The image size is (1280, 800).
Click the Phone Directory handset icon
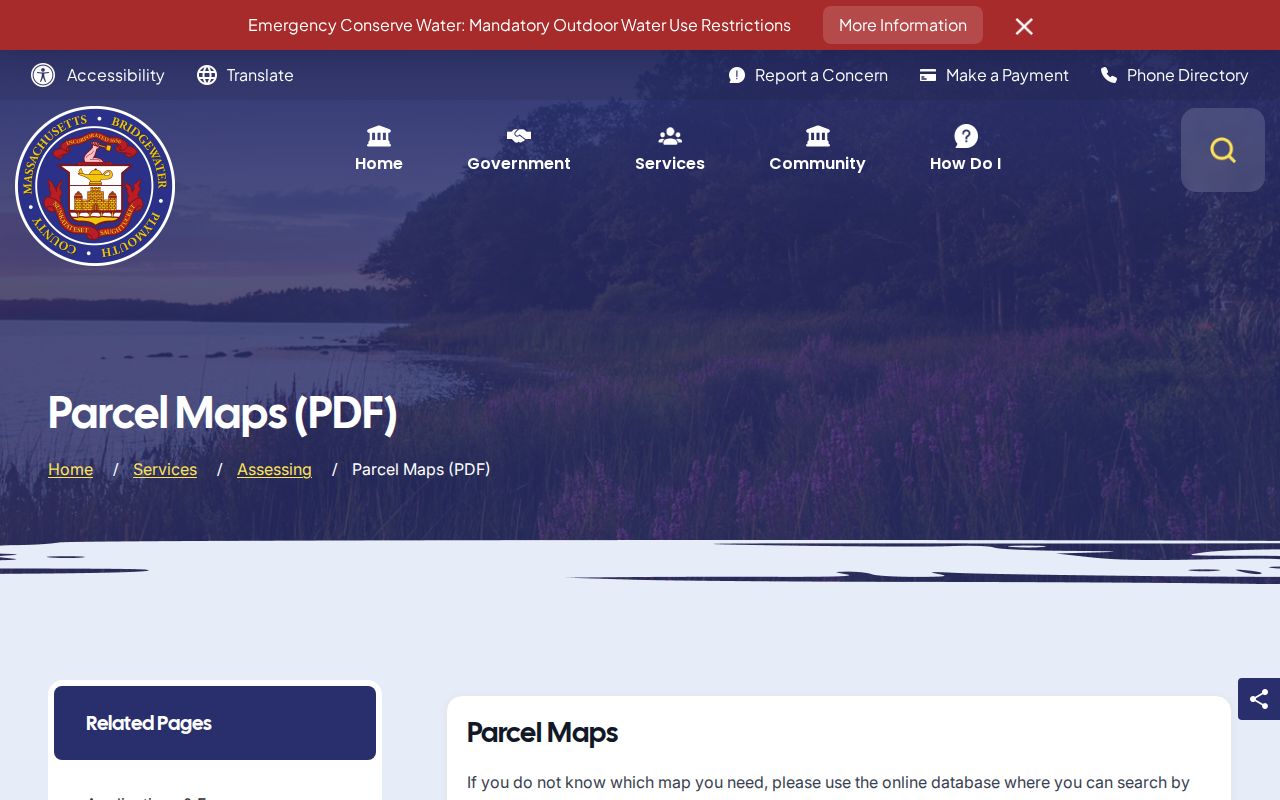[1109, 75]
